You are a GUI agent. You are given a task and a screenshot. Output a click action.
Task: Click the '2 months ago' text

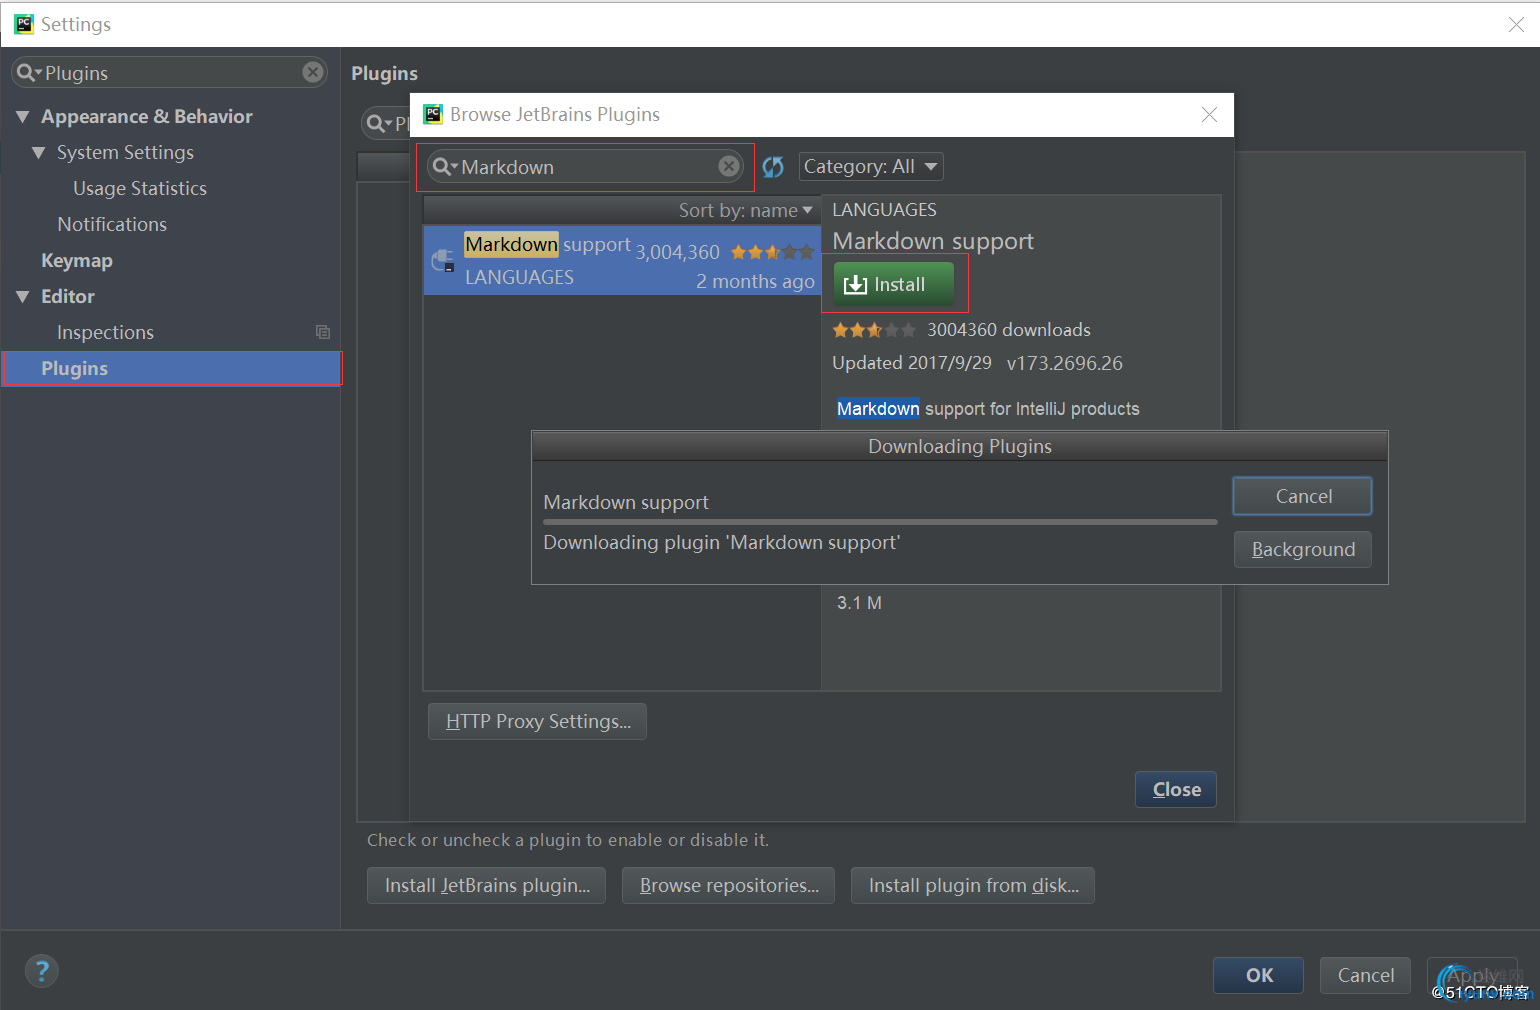755,281
